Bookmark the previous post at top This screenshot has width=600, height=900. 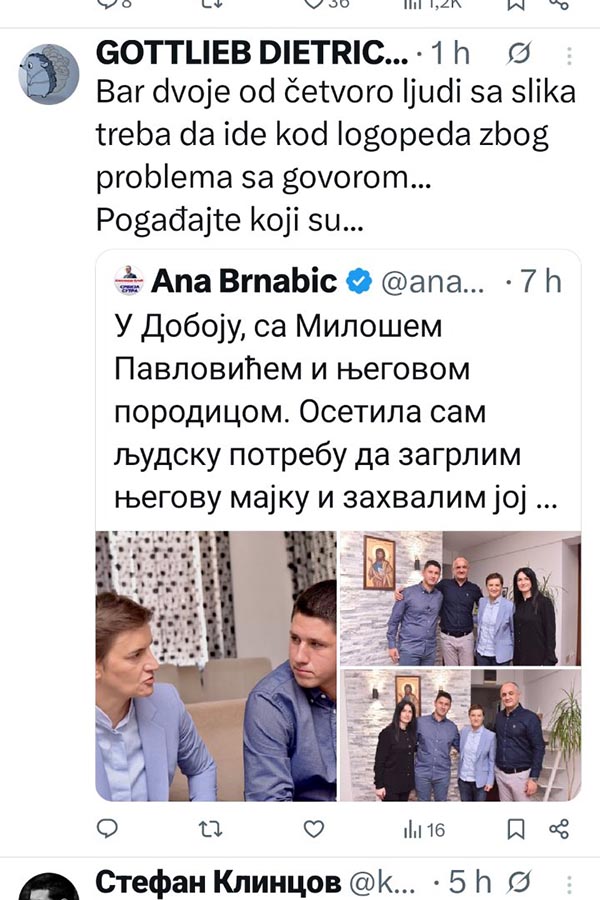click(516, 5)
